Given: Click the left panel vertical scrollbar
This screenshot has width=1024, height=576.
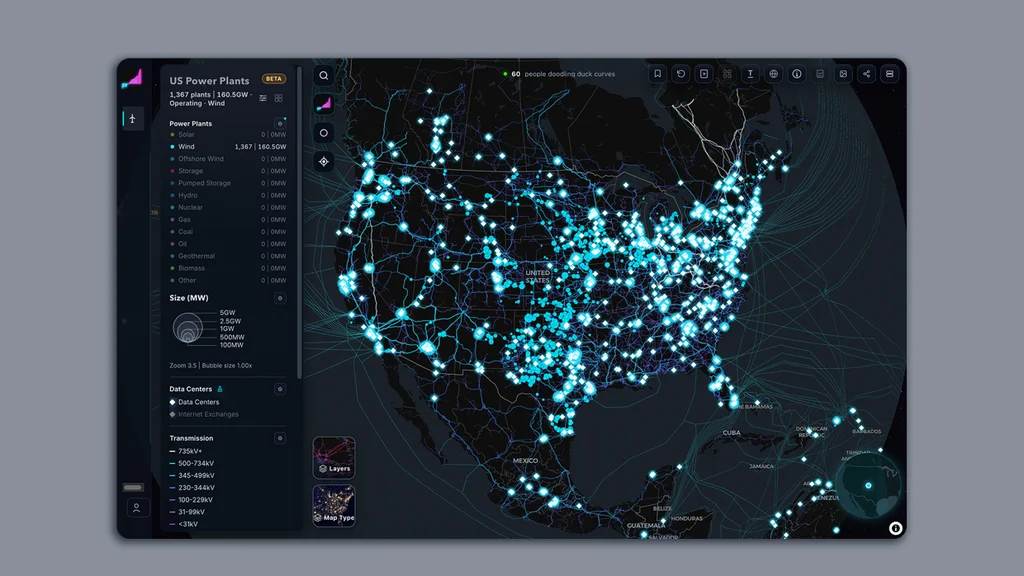Looking at the screenshot, I should point(299,222).
